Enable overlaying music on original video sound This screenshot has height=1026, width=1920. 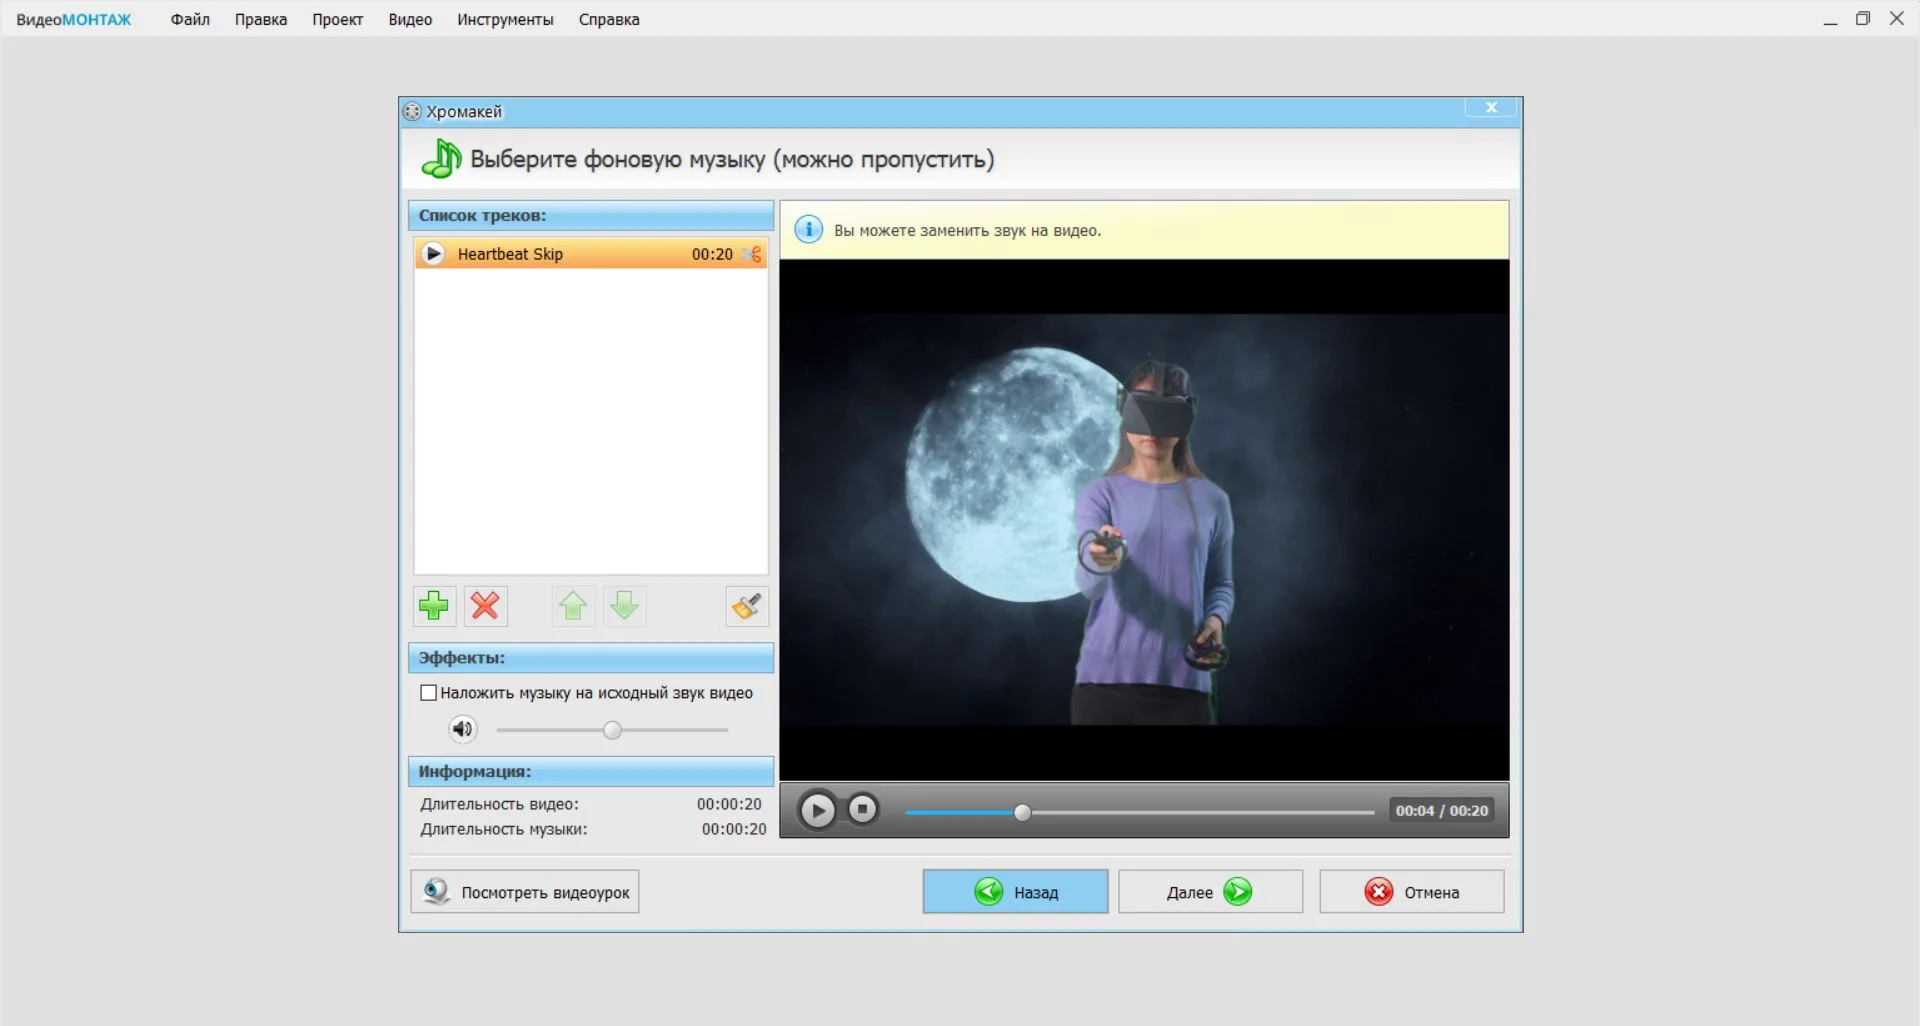click(x=429, y=693)
